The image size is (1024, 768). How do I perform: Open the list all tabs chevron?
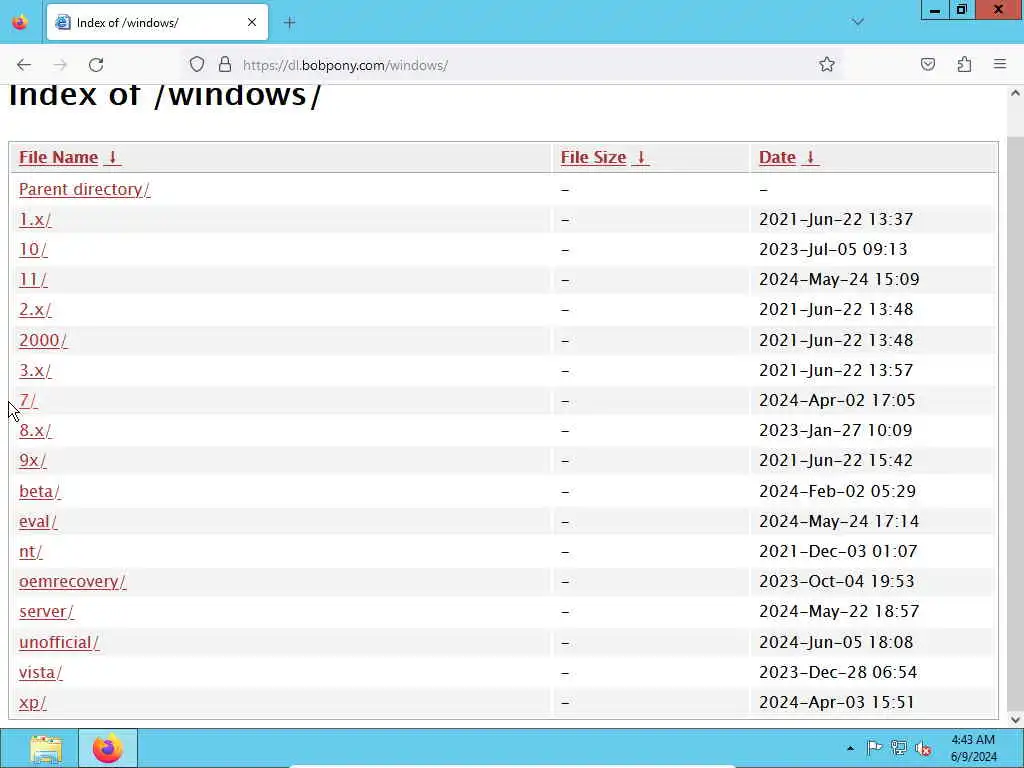click(x=857, y=22)
